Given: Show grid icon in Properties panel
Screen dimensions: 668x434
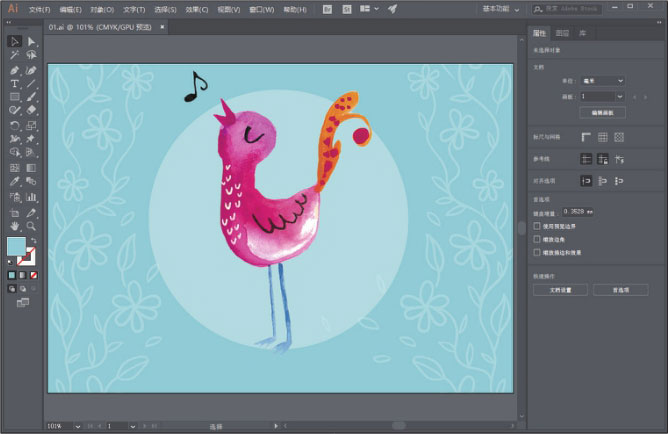Looking at the screenshot, I should click(x=603, y=136).
